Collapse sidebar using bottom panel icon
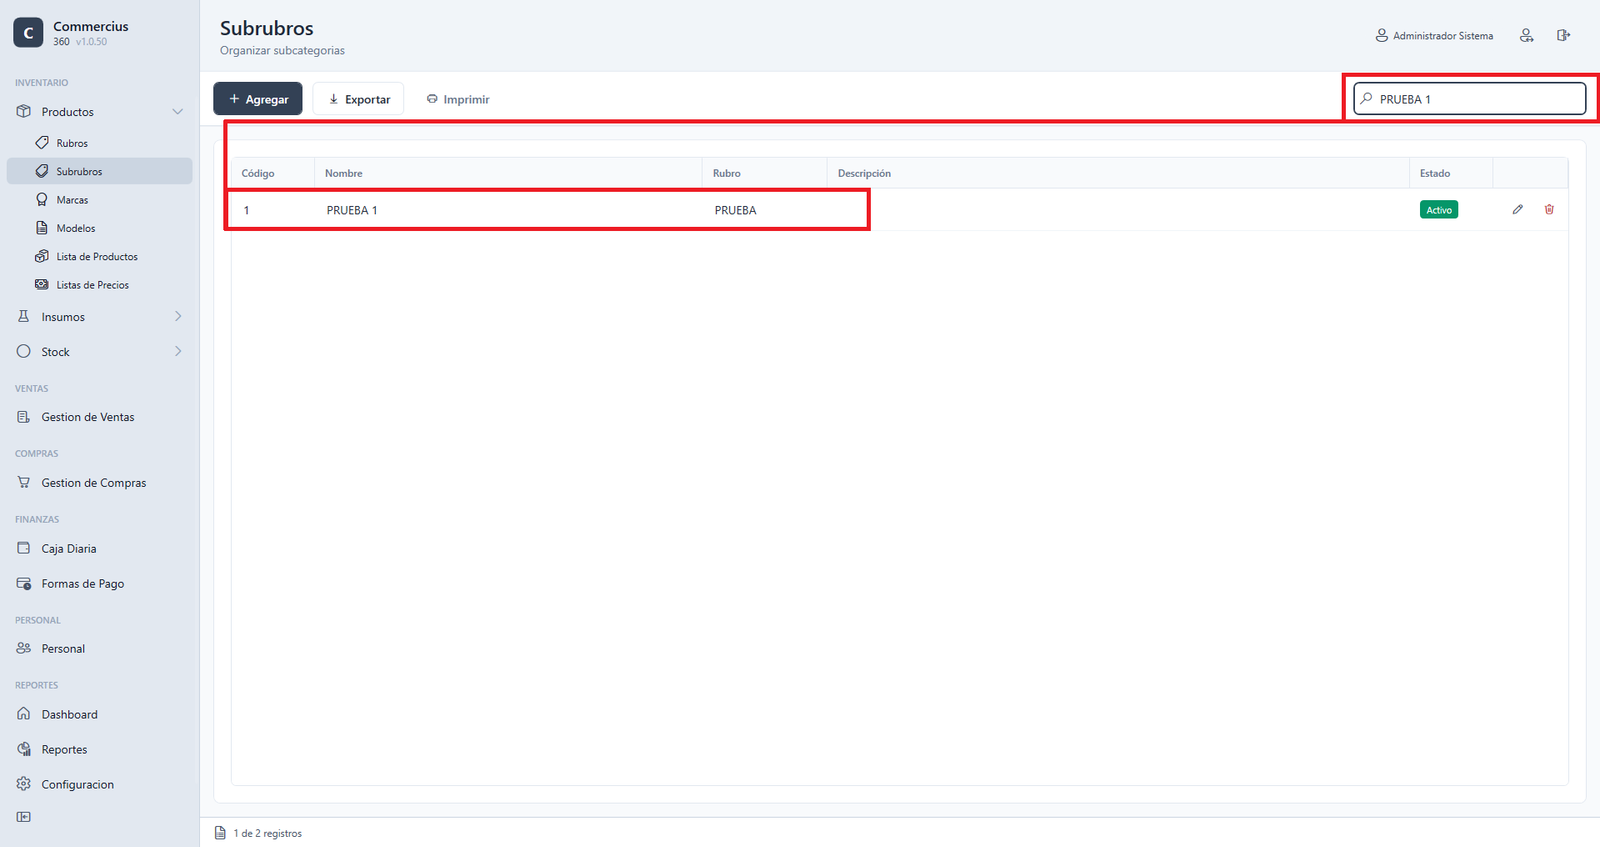Viewport: 1600px width, 847px height. [x=24, y=817]
